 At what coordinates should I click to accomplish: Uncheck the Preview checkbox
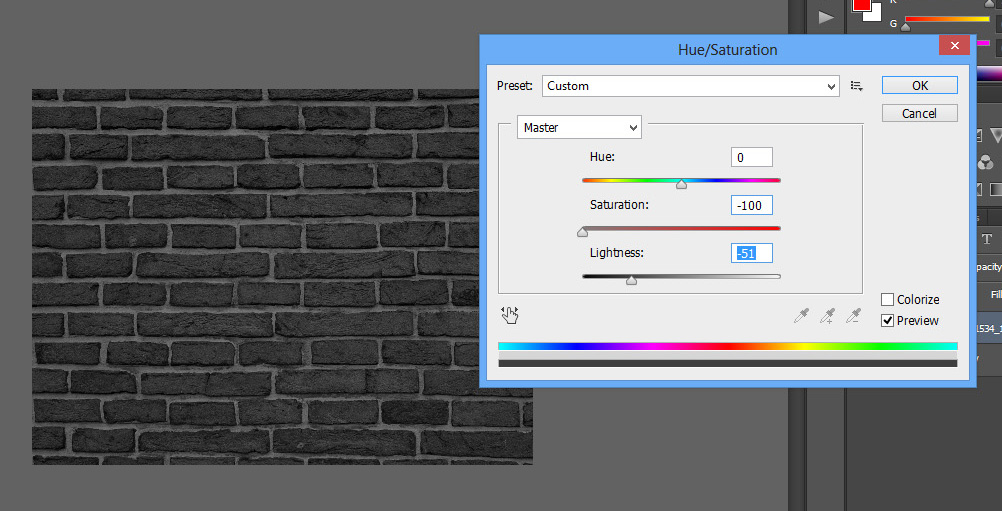pyautogui.click(x=887, y=321)
